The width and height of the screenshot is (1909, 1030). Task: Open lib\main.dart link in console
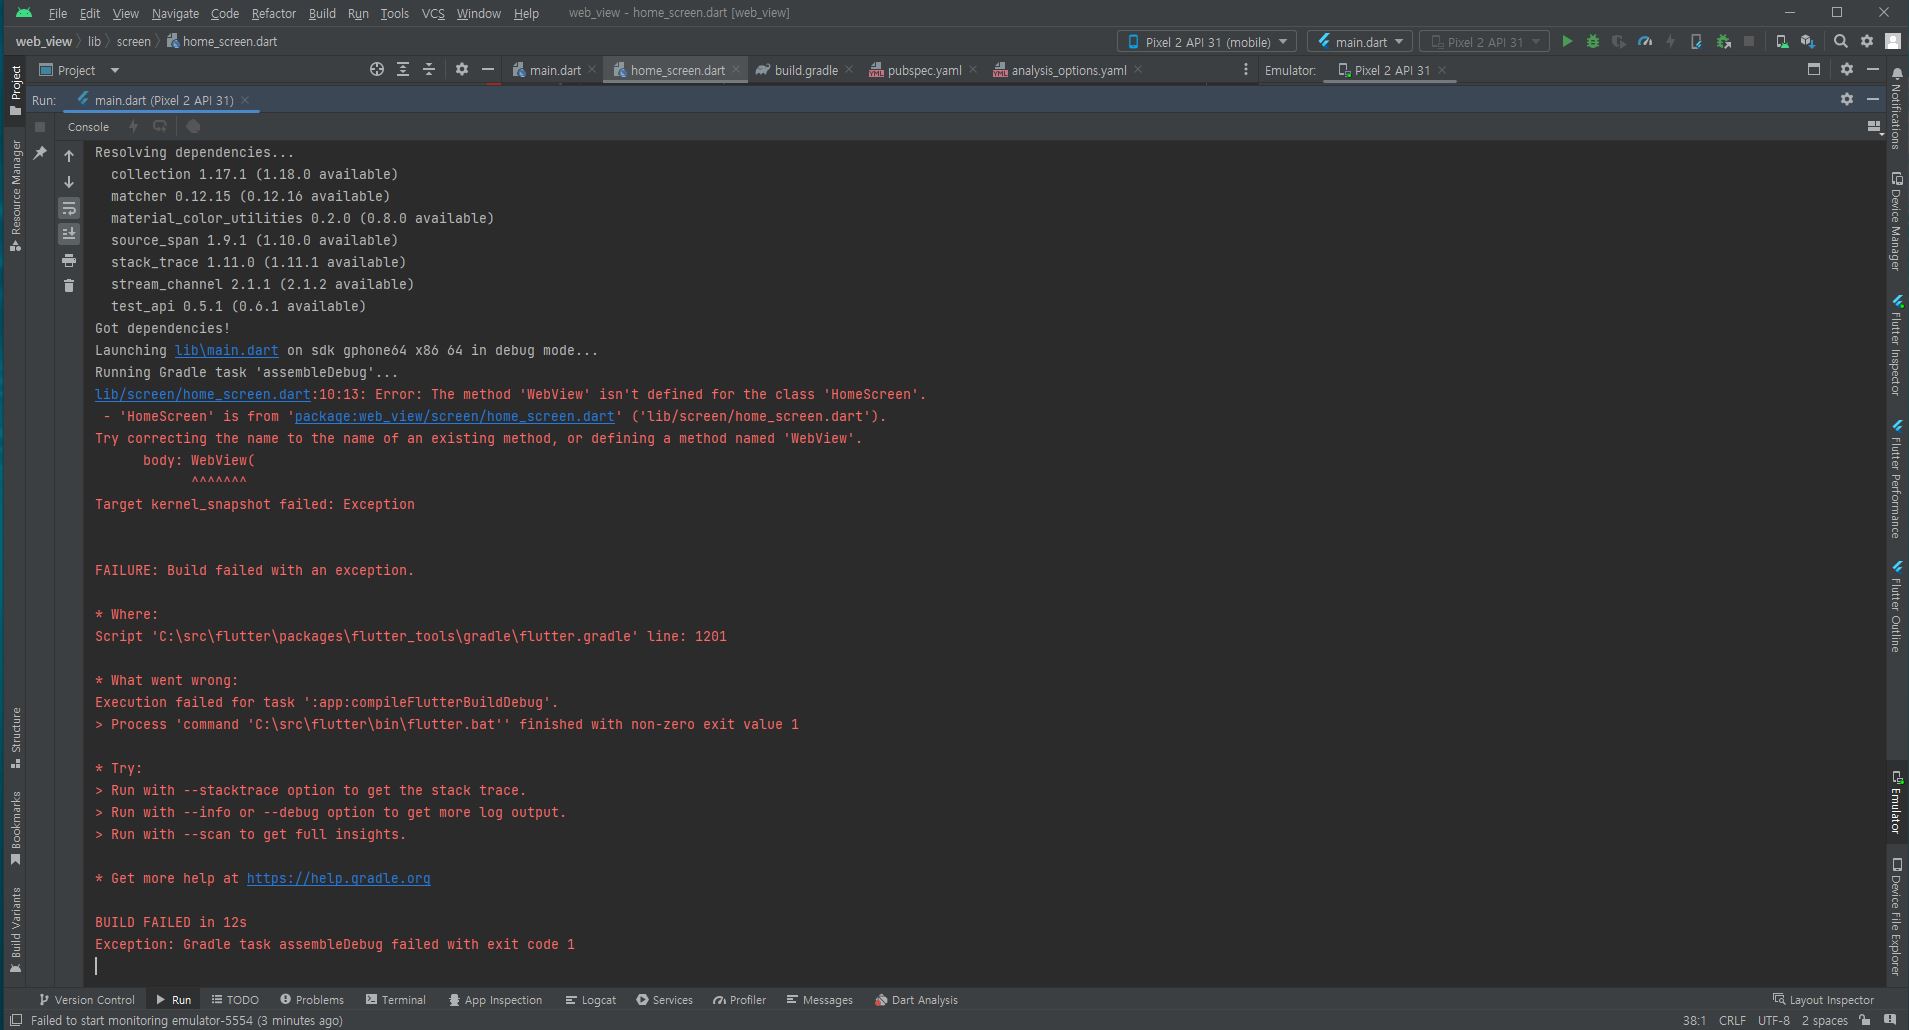coord(227,351)
